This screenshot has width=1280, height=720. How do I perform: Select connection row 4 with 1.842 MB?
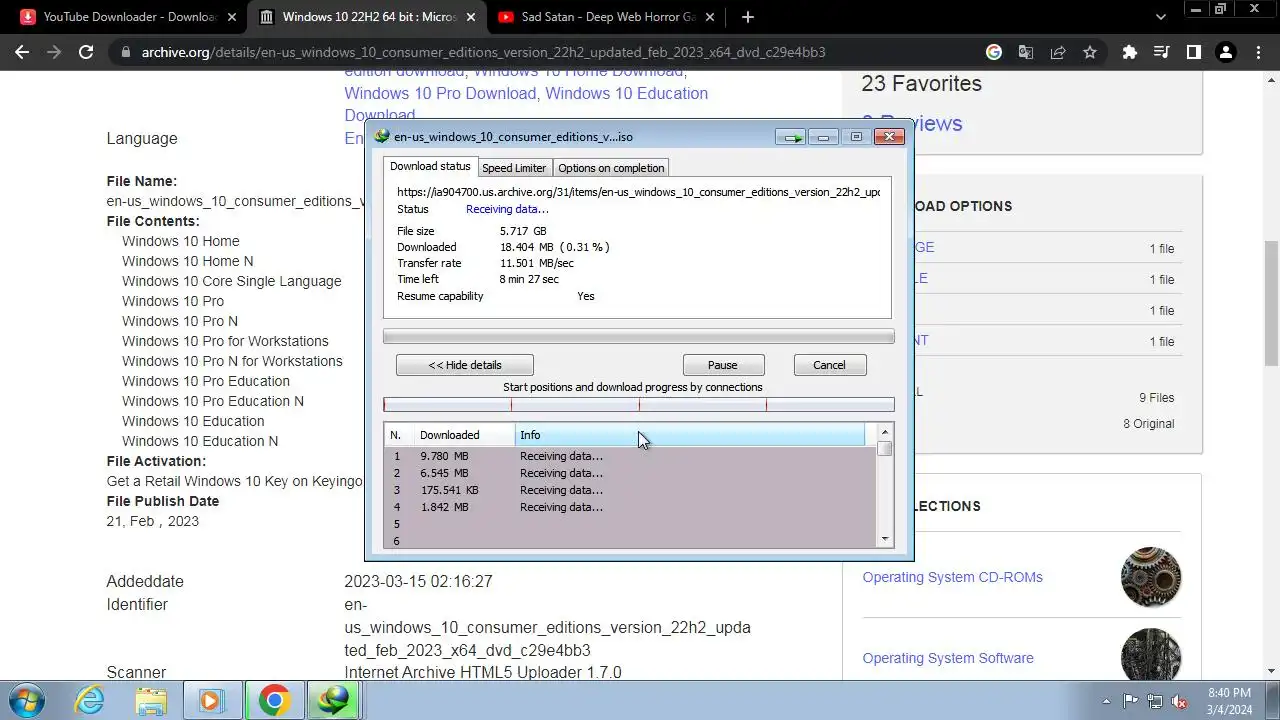click(x=630, y=507)
